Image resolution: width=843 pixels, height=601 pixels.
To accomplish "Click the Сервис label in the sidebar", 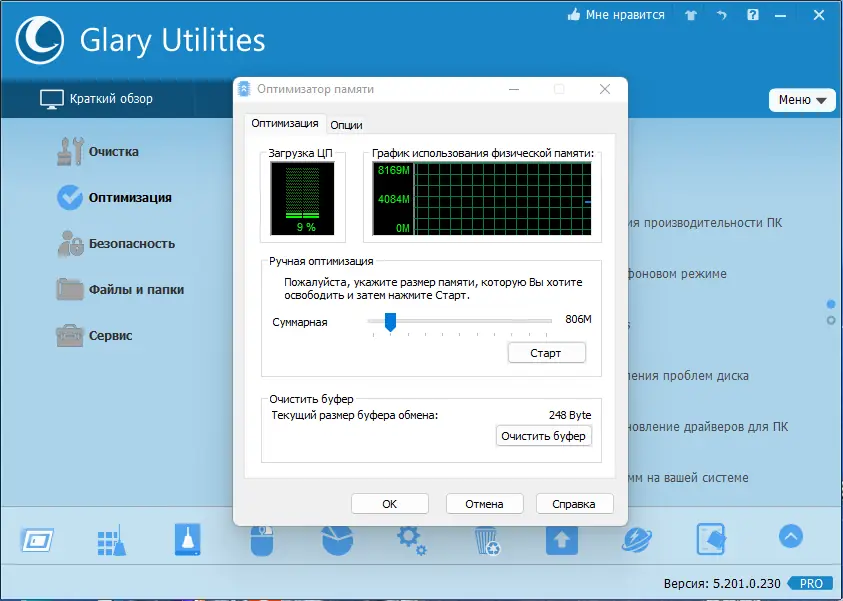I will coord(110,335).
